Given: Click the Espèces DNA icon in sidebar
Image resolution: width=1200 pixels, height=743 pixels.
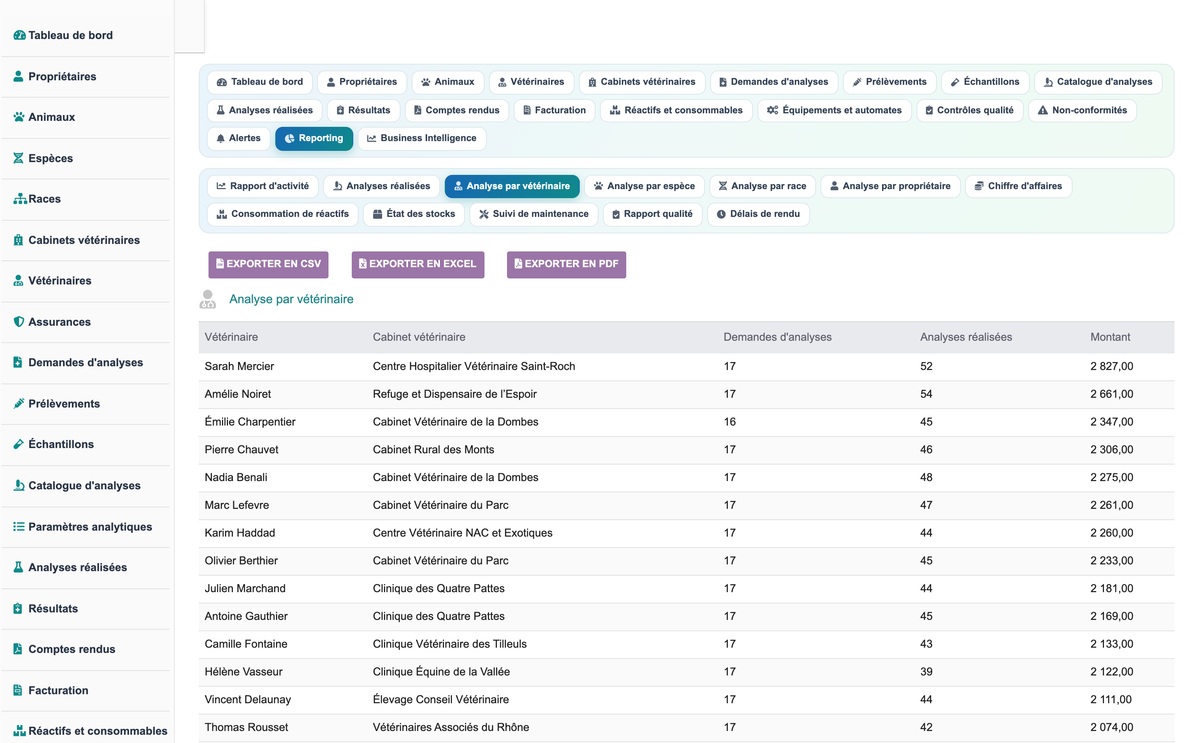Looking at the screenshot, I should (19, 158).
